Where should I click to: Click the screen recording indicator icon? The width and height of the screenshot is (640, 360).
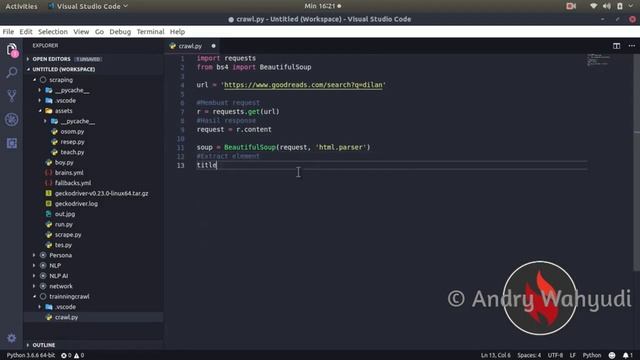click(571, 6)
